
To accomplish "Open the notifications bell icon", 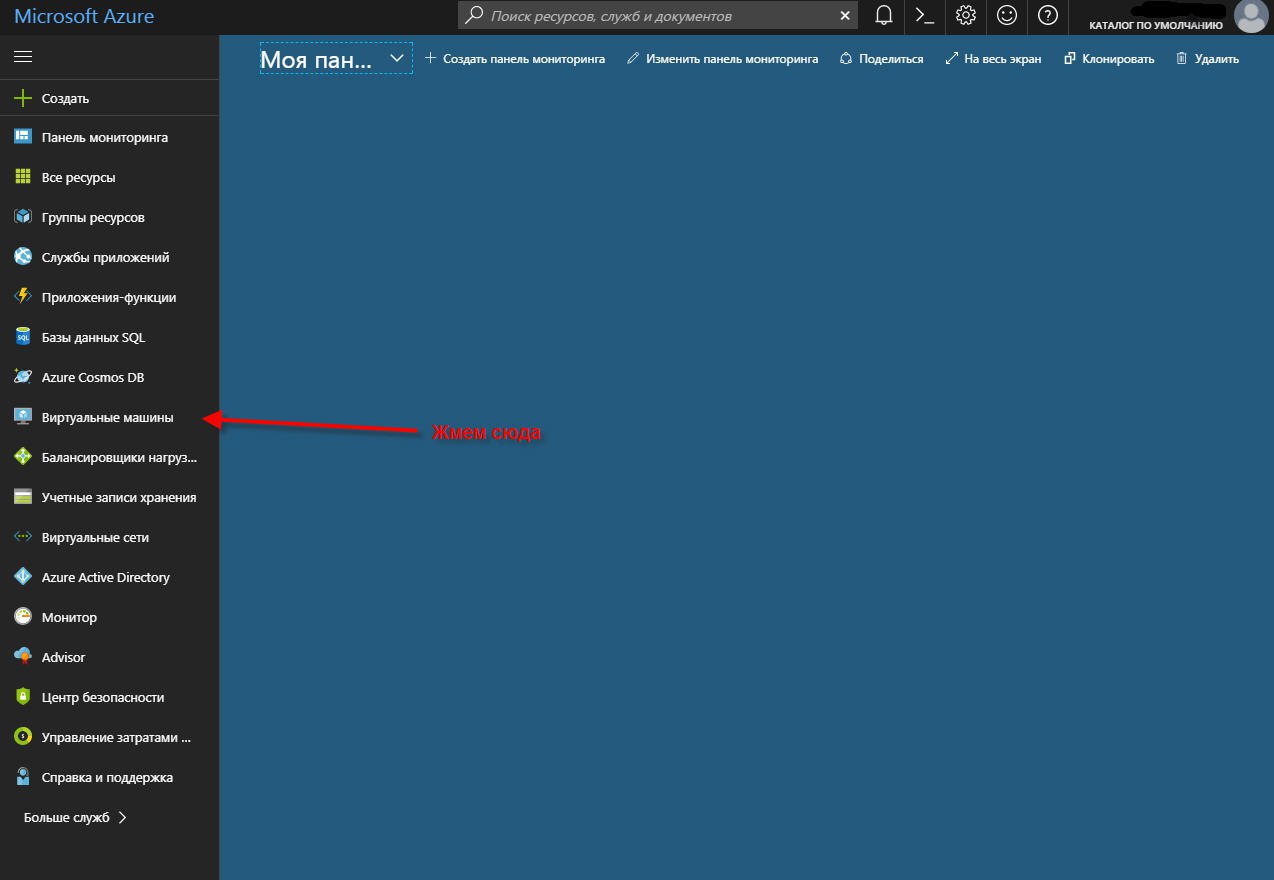I will tap(883, 16).
